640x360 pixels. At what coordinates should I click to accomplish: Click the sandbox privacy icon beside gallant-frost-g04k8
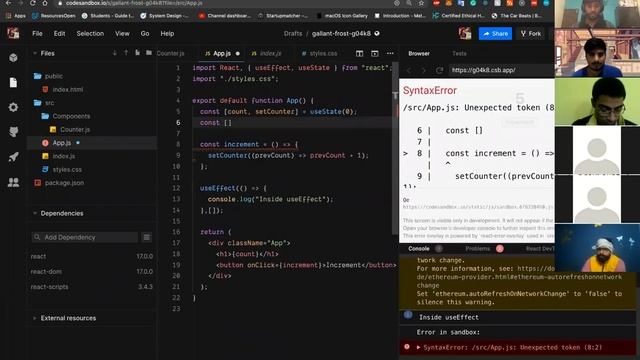coord(377,33)
